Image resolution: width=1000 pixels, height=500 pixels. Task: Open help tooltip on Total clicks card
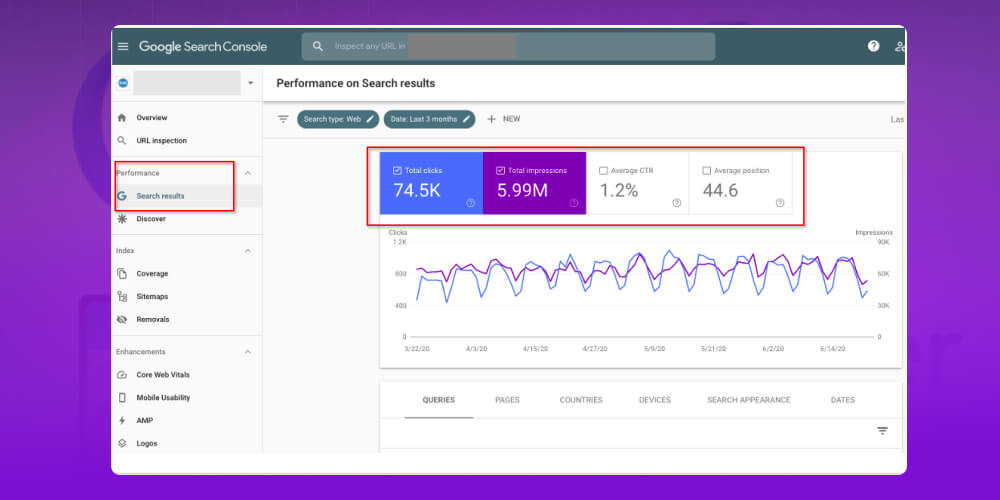471,203
